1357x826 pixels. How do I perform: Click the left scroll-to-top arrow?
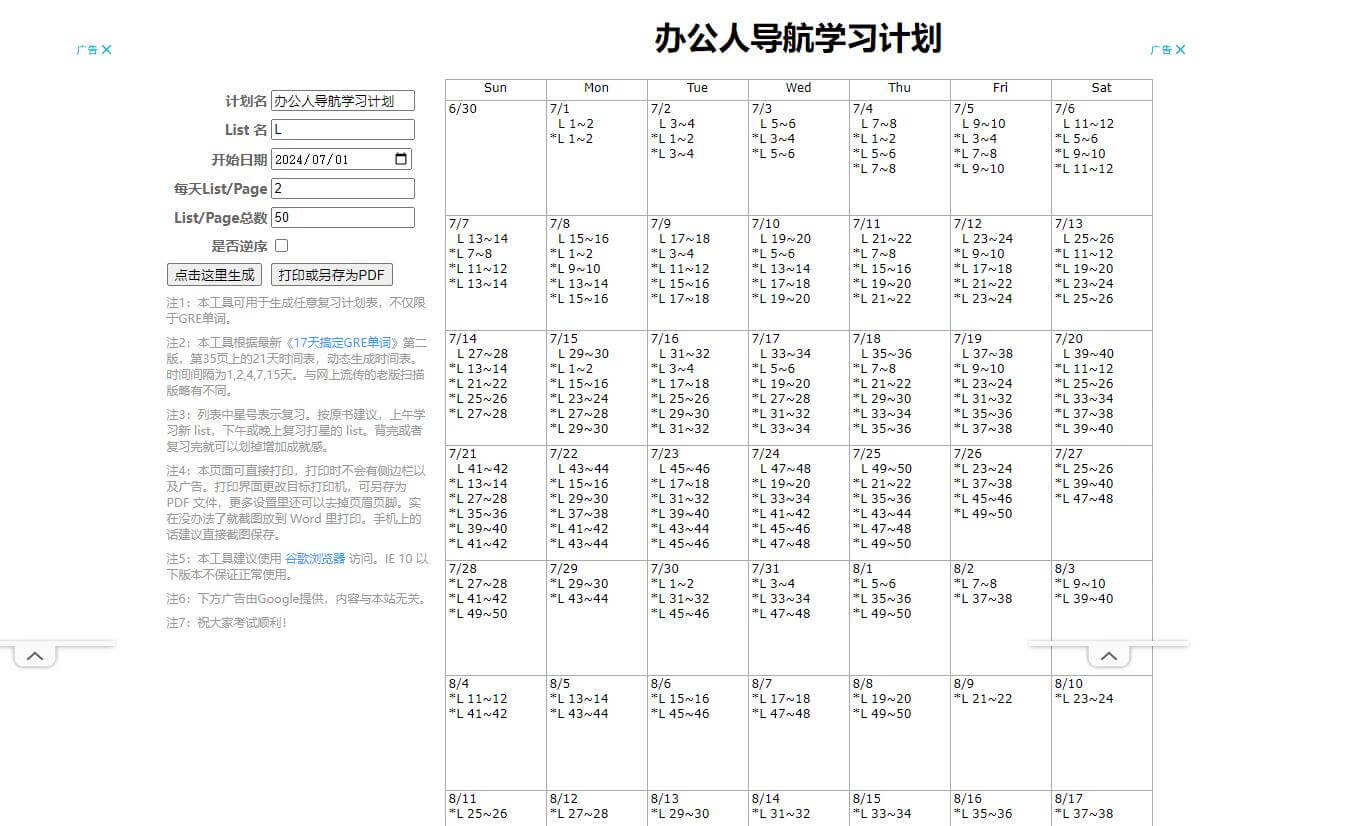(34, 655)
